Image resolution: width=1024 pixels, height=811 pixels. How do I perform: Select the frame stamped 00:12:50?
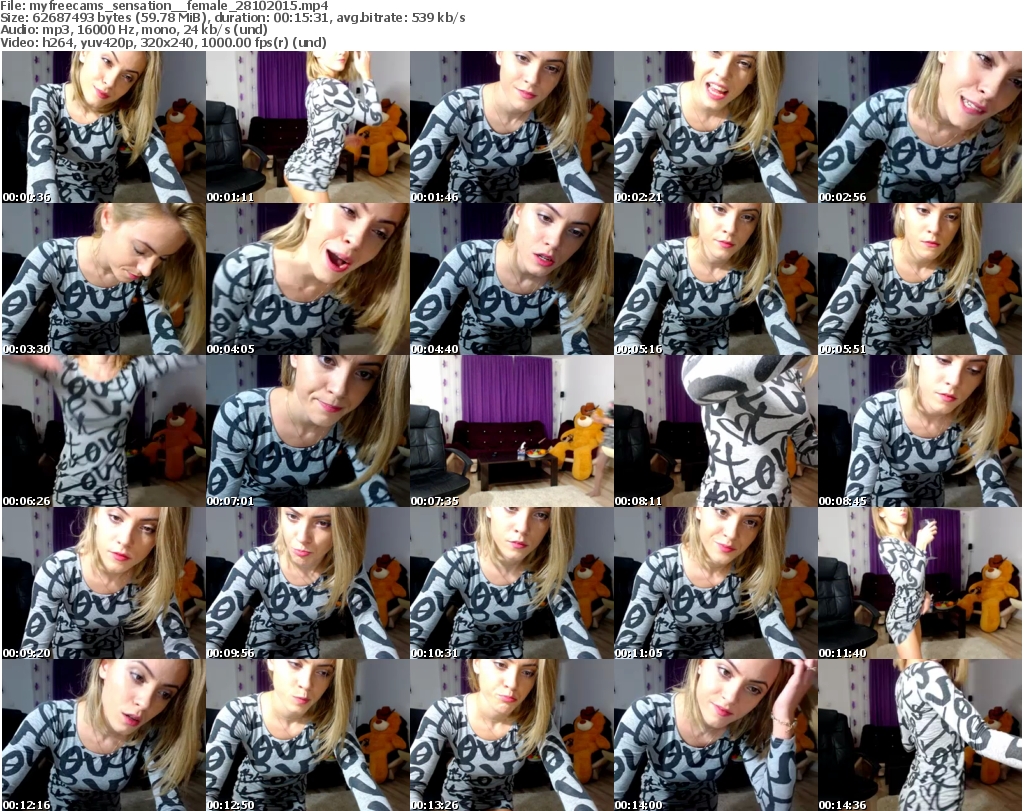[x=308, y=735]
